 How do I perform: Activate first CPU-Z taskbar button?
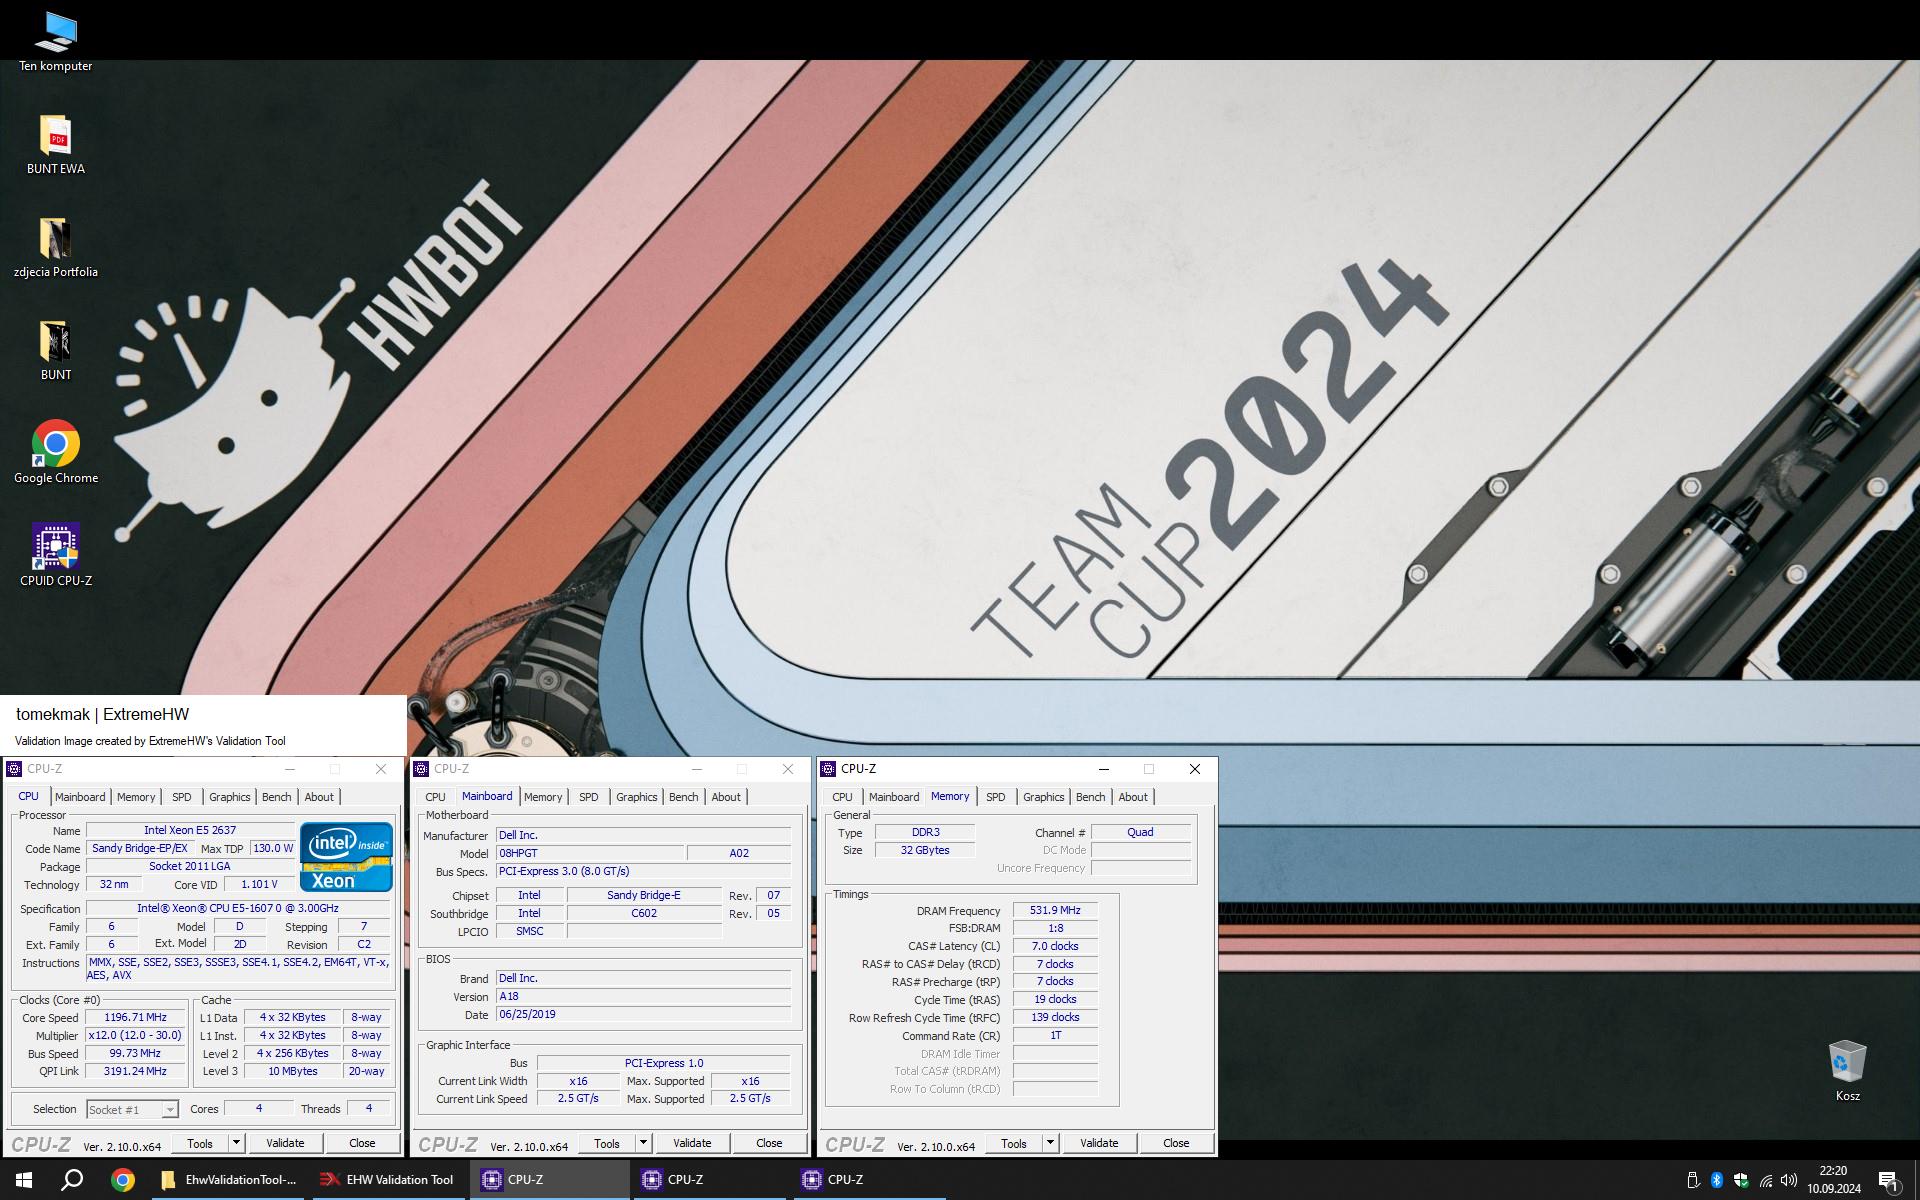(x=549, y=1180)
